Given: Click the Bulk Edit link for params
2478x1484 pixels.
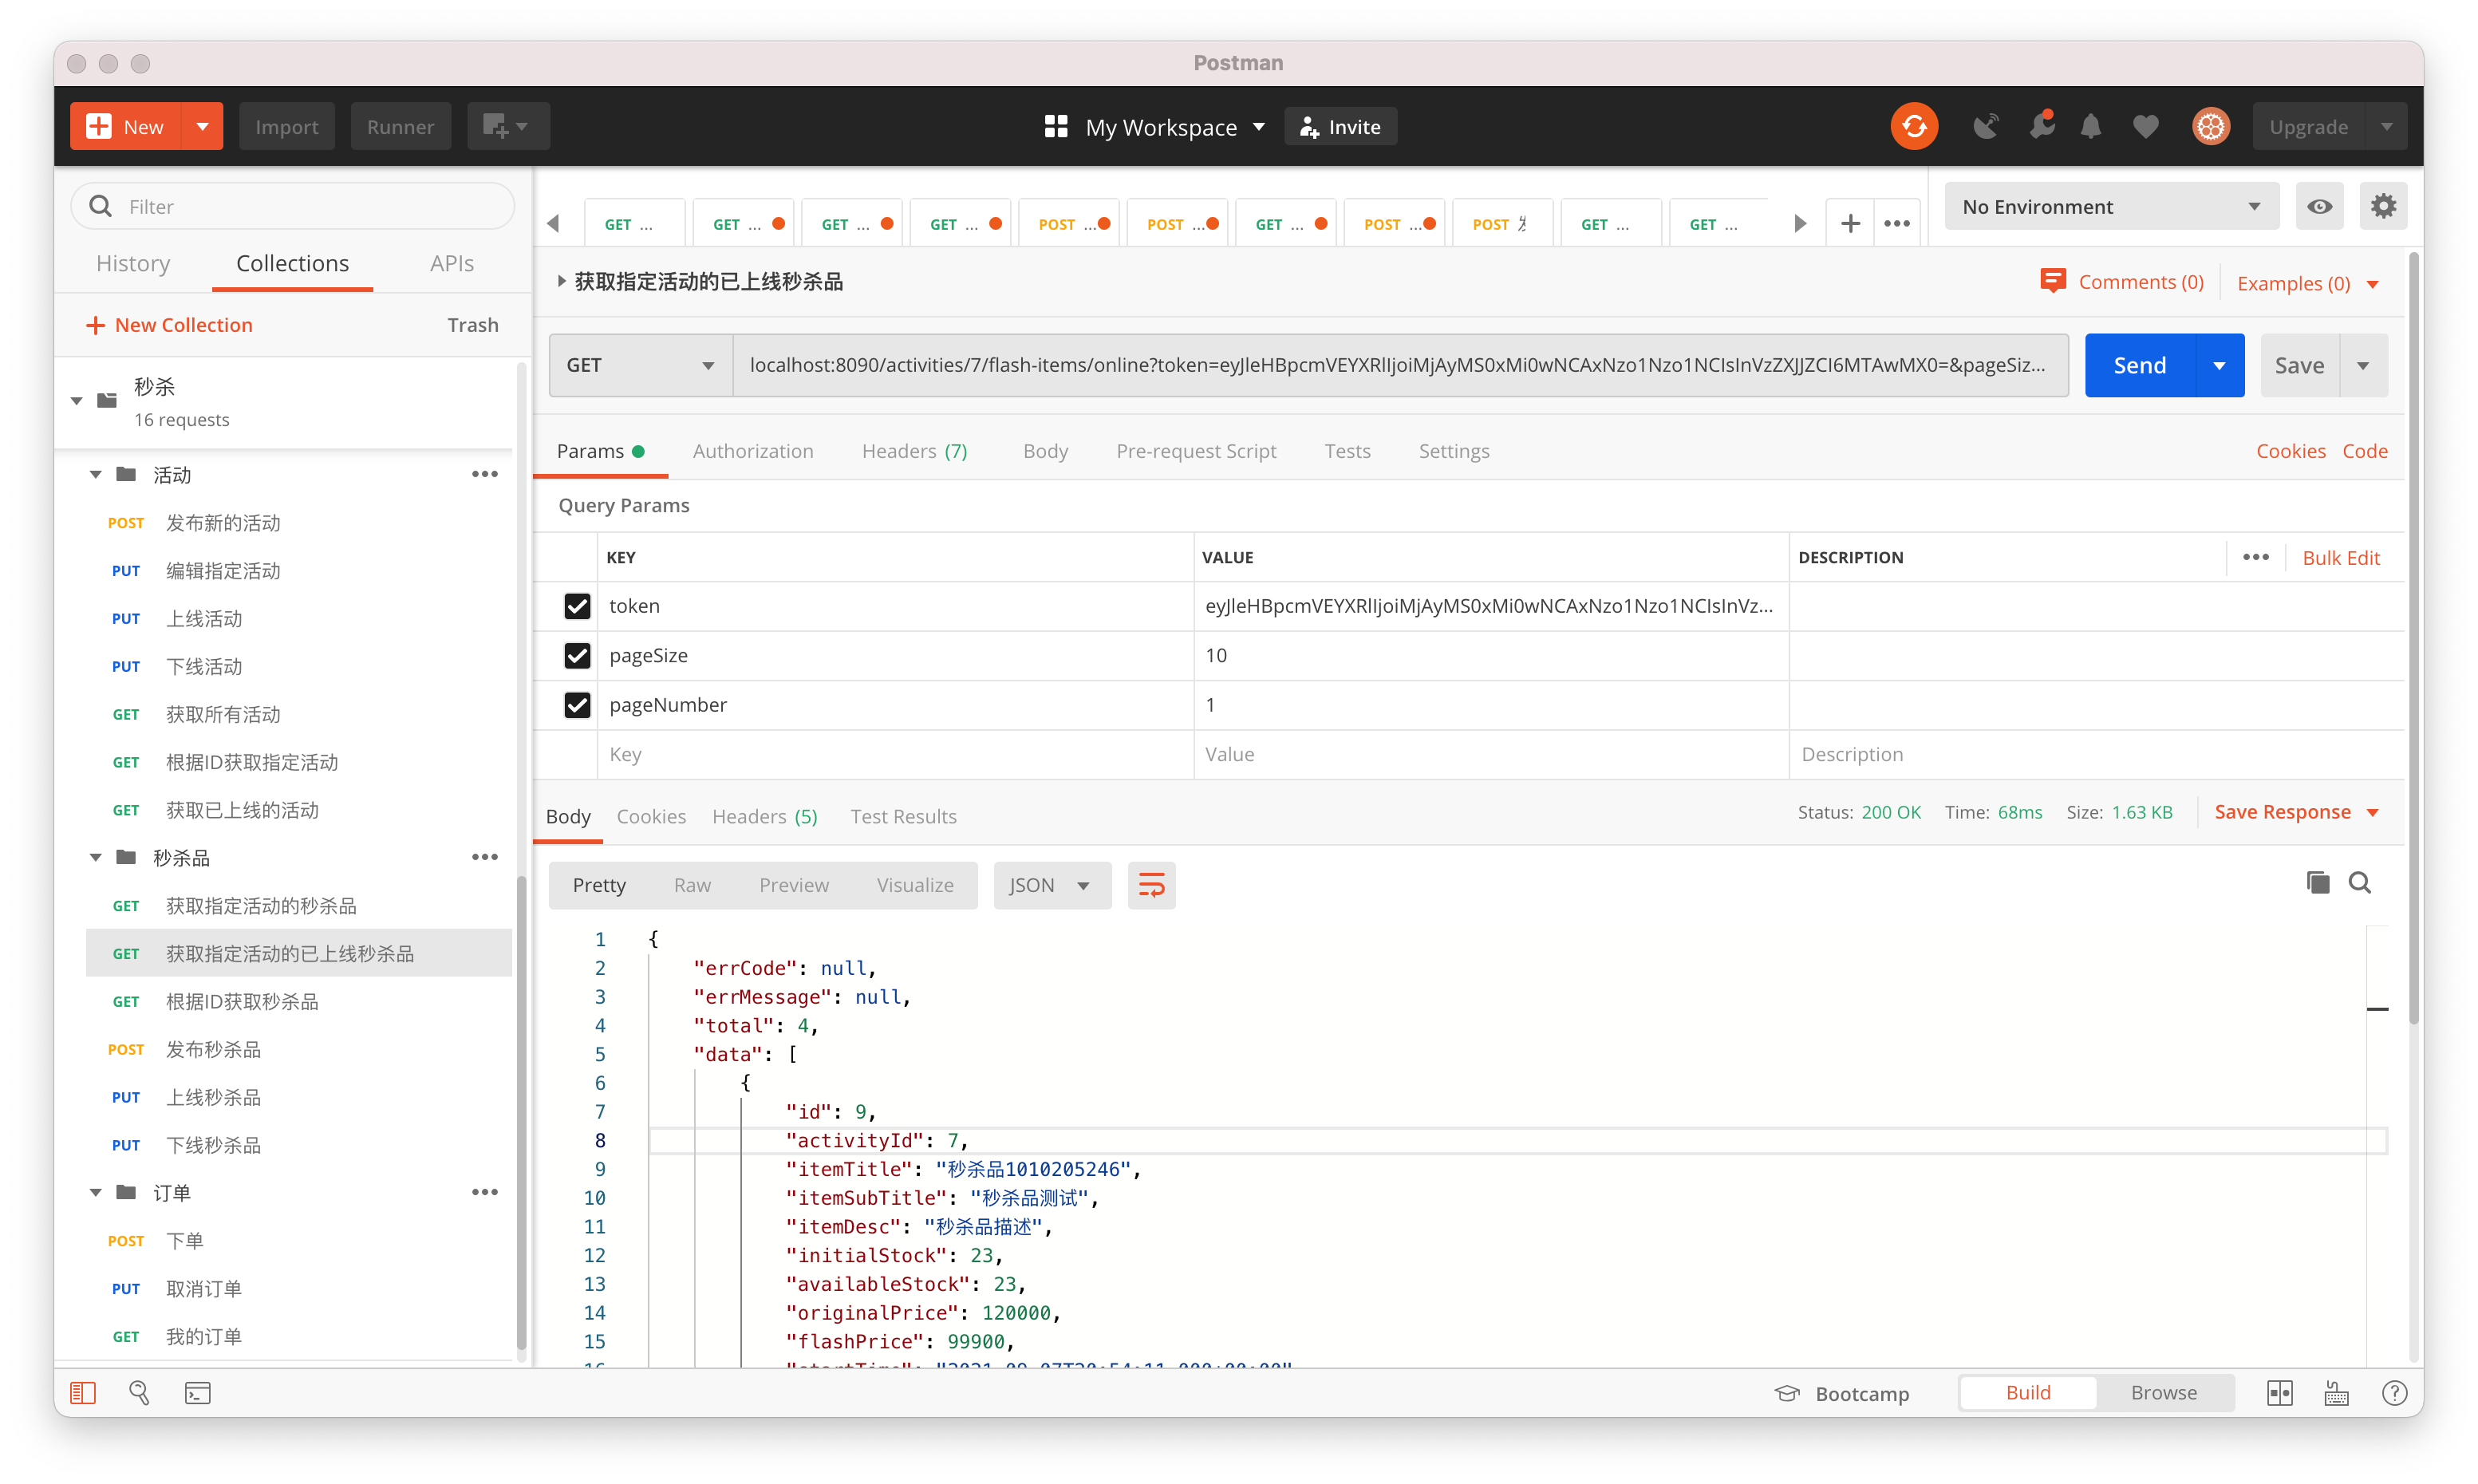Looking at the screenshot, I should (x=2342, y=558).
